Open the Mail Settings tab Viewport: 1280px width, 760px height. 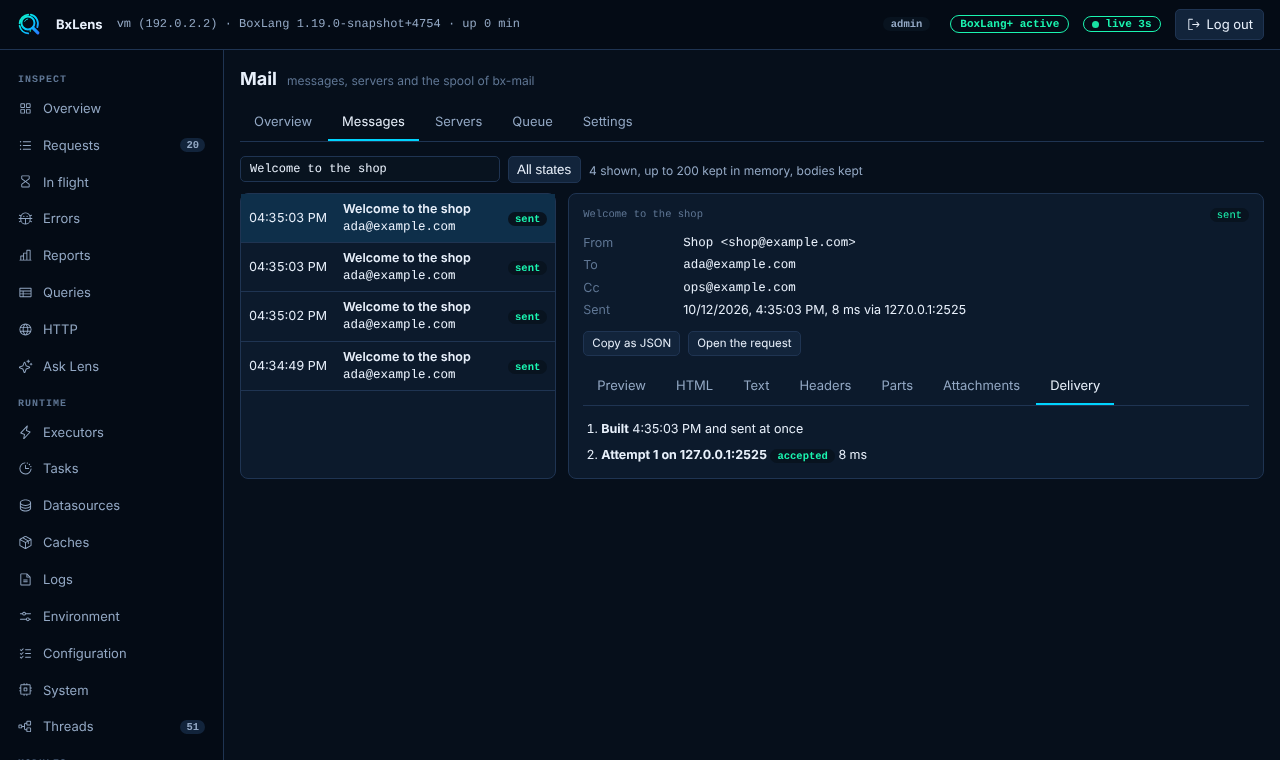608,121
